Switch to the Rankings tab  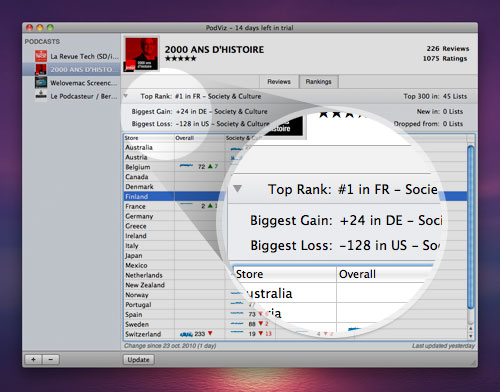[x=319, y=82]
